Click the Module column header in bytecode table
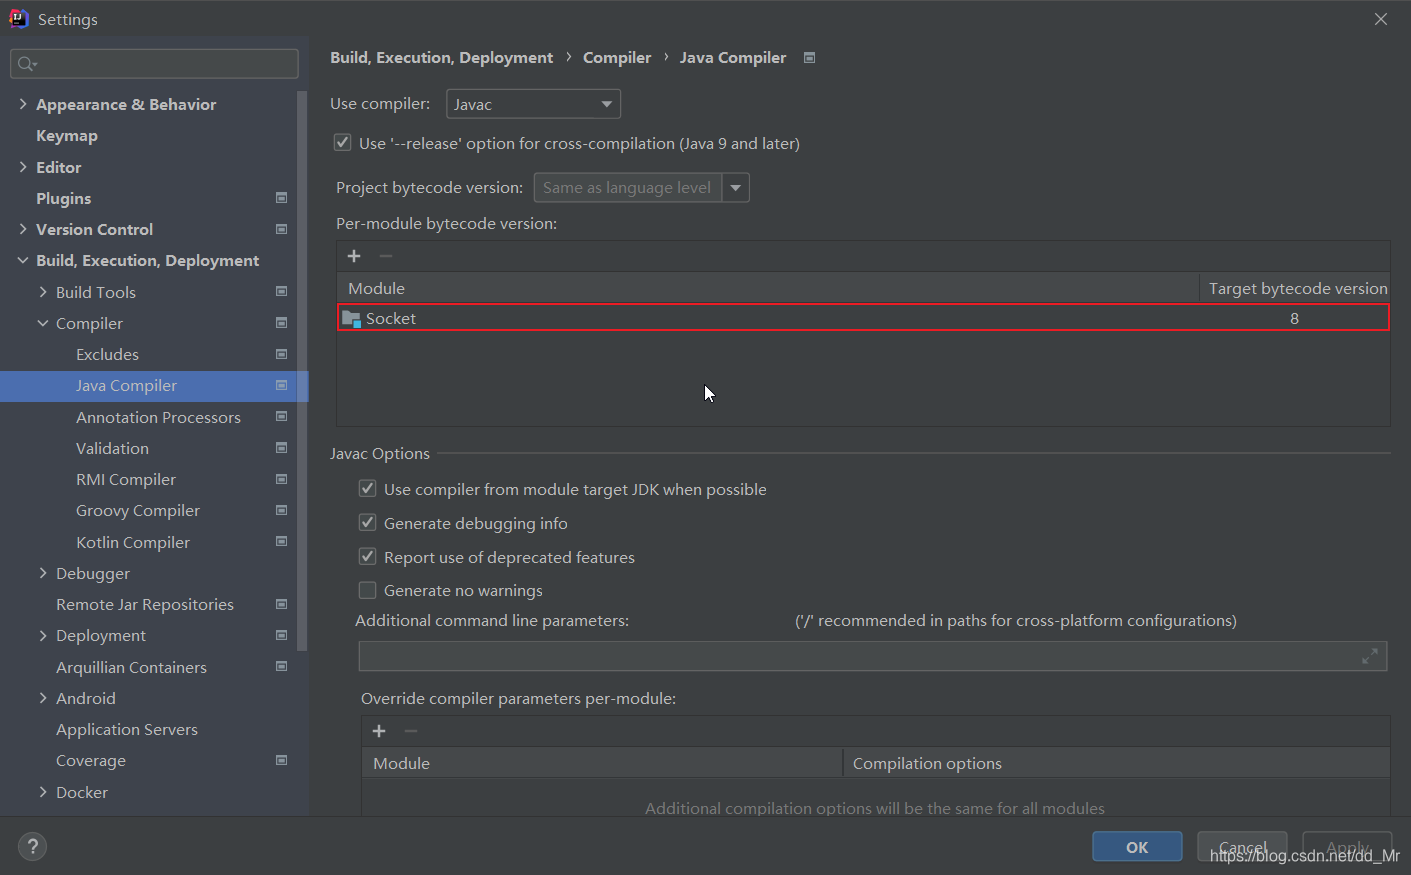 point(768,288)
